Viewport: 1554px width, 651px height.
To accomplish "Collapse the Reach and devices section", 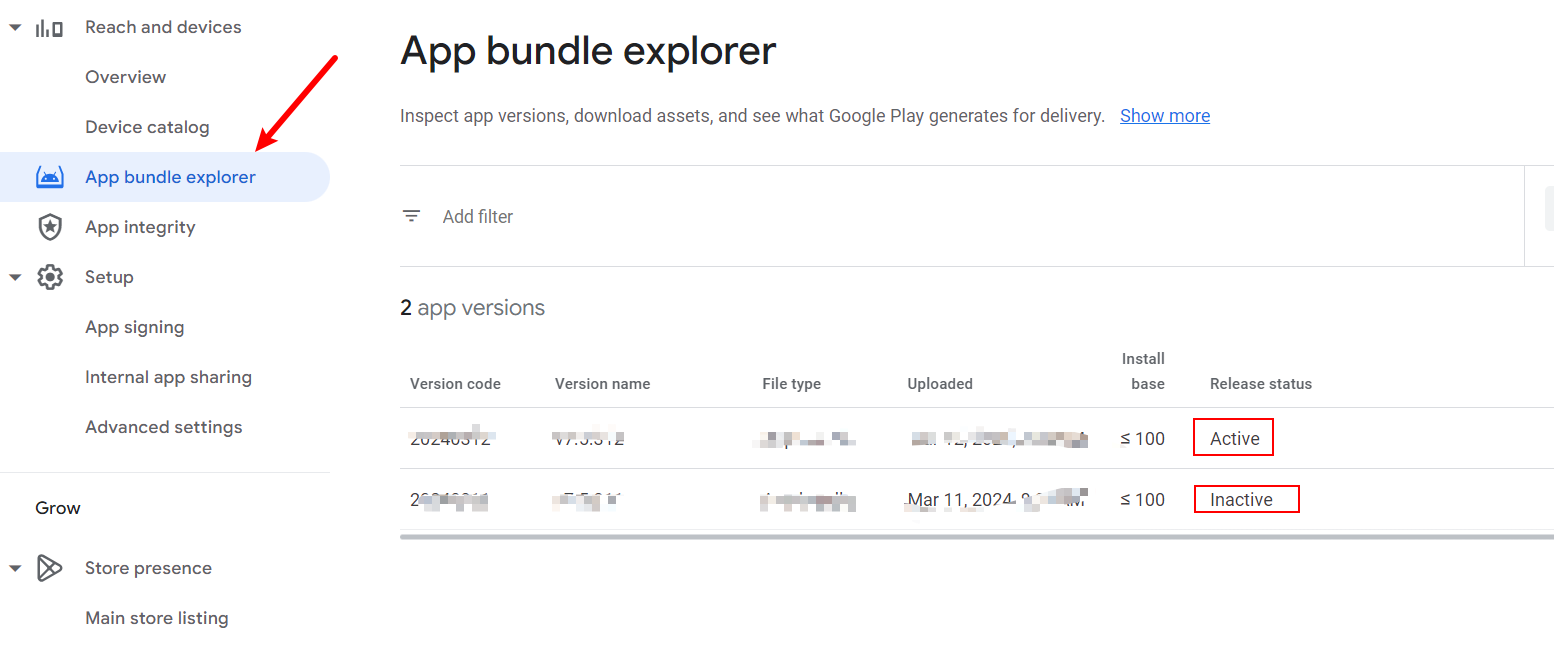I will (x=15, y=28).
